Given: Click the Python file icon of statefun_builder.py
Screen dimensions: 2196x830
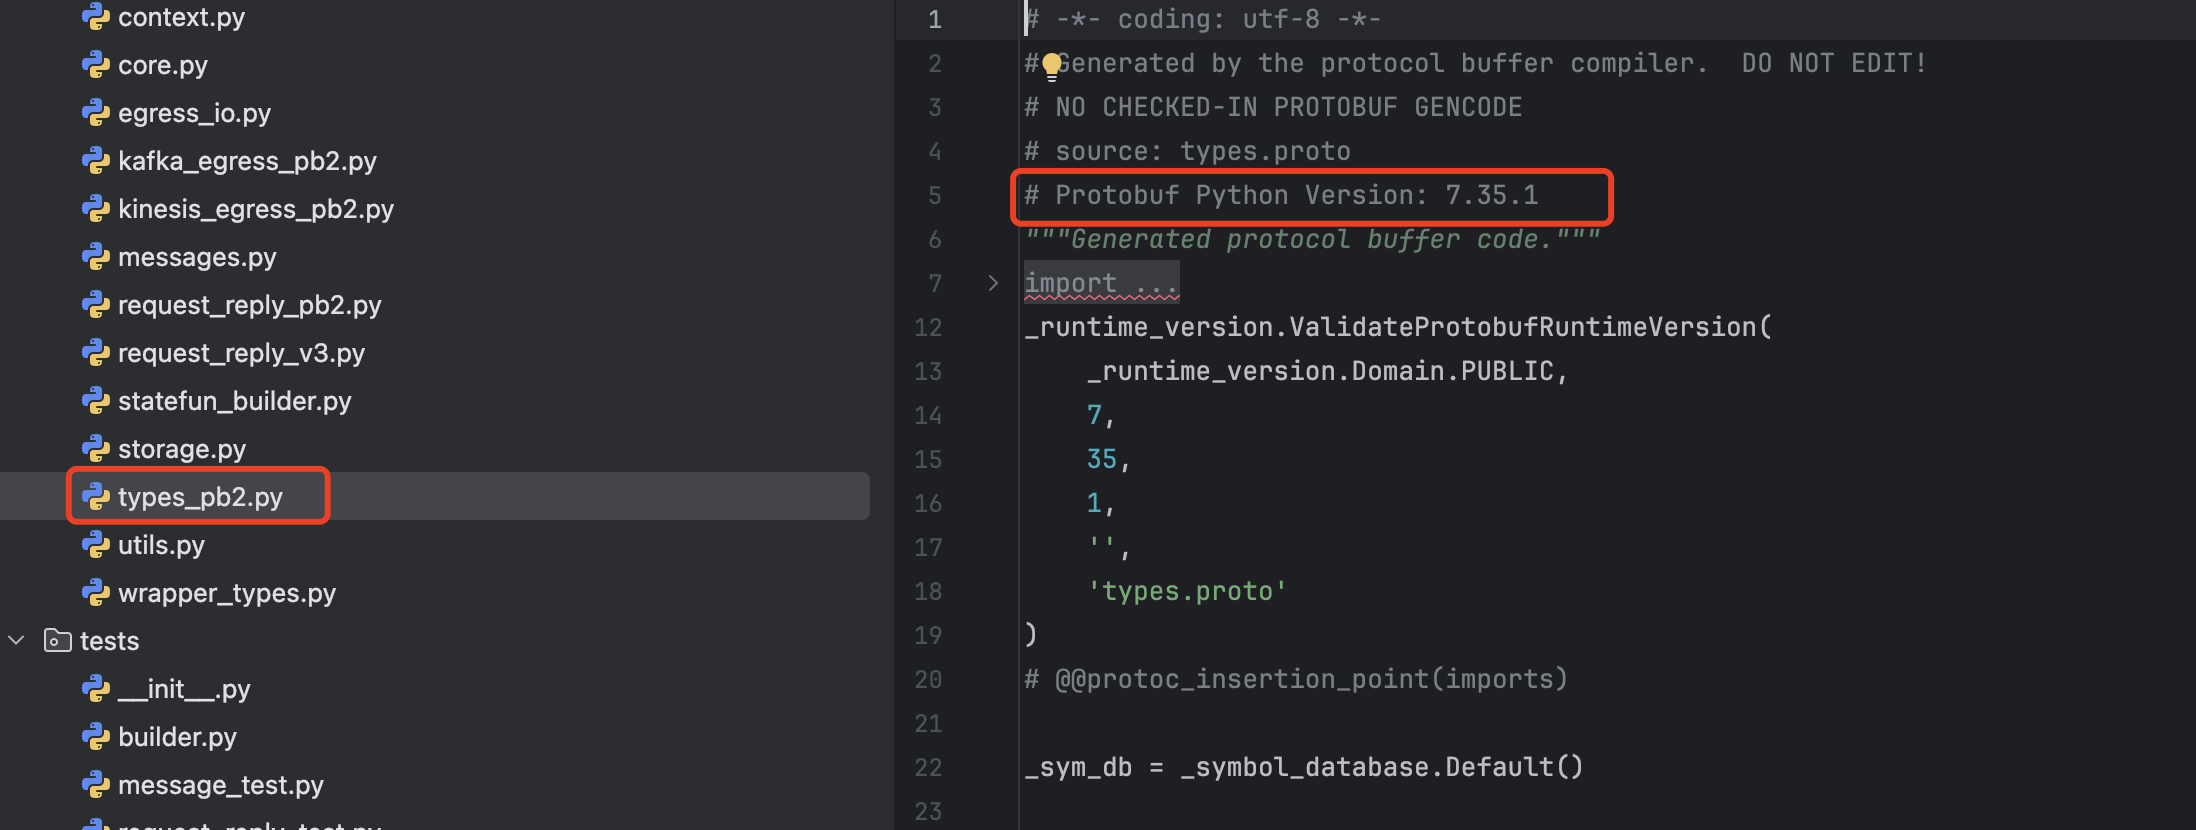Looking at the screenshot, I should click(x=95, y=401).
